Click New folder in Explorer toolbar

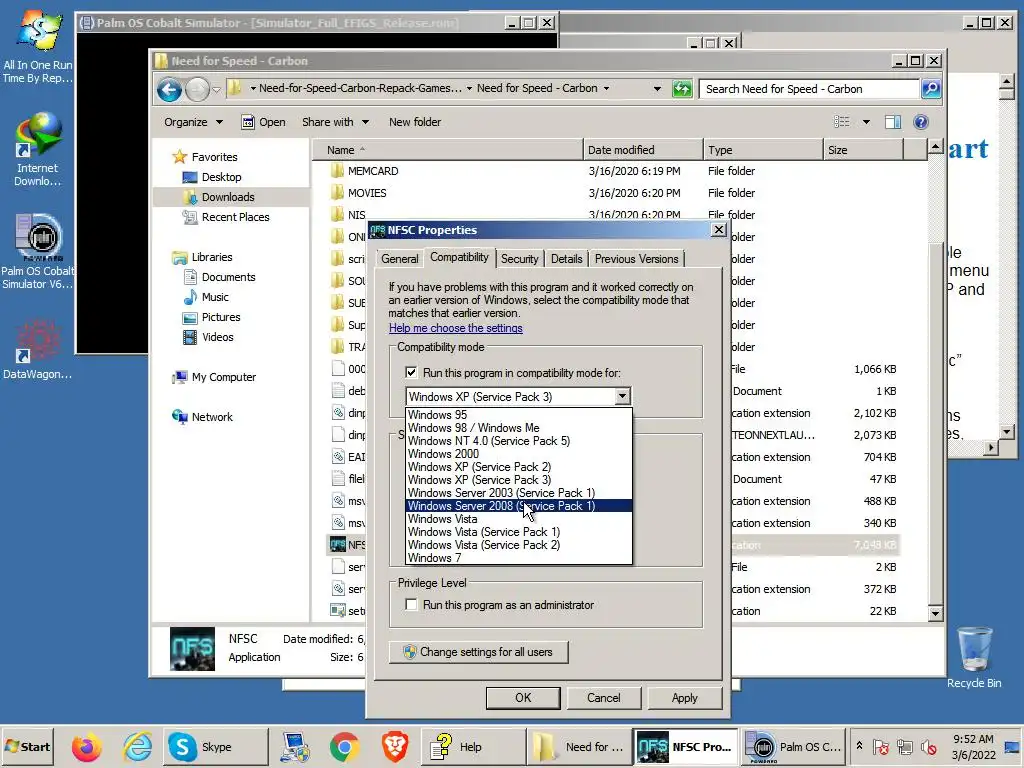(415, 122)
